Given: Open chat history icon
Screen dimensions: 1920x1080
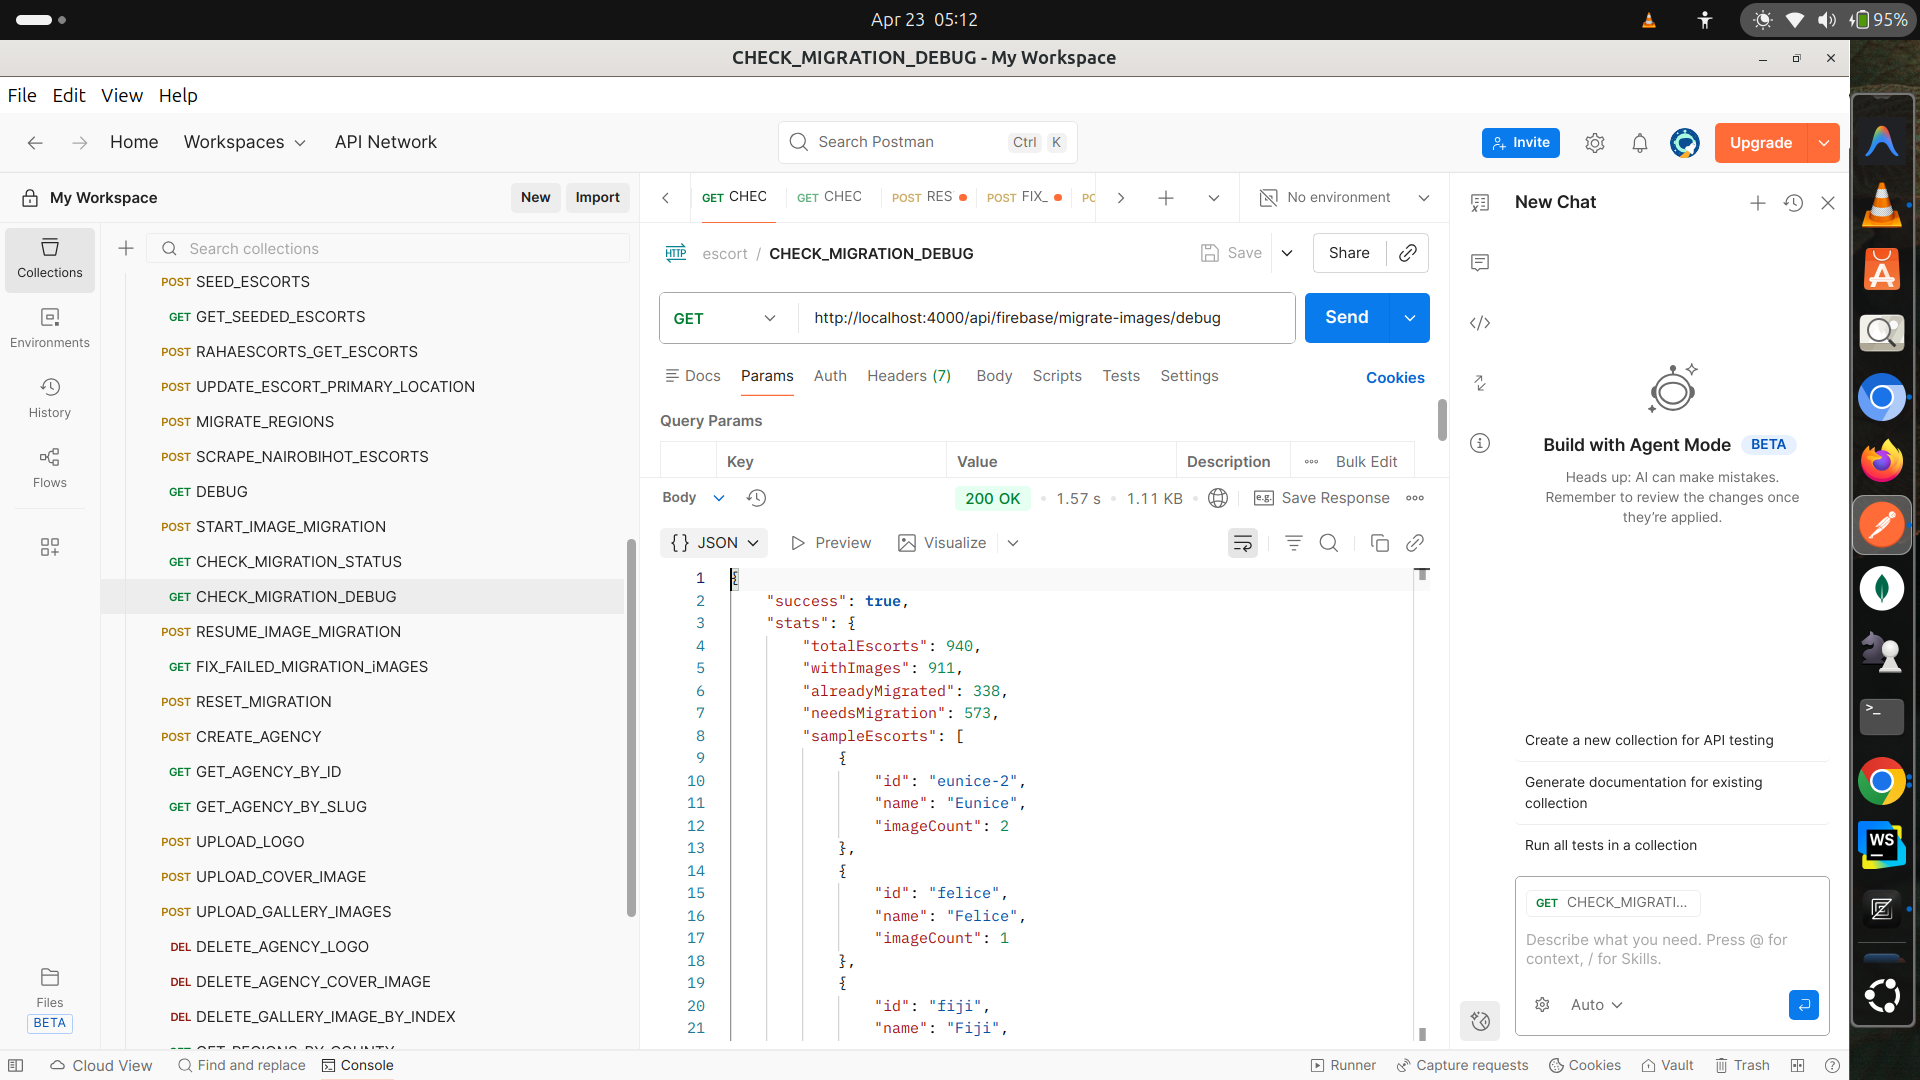Looking at the screenshot, I should tap(1794, 203).
